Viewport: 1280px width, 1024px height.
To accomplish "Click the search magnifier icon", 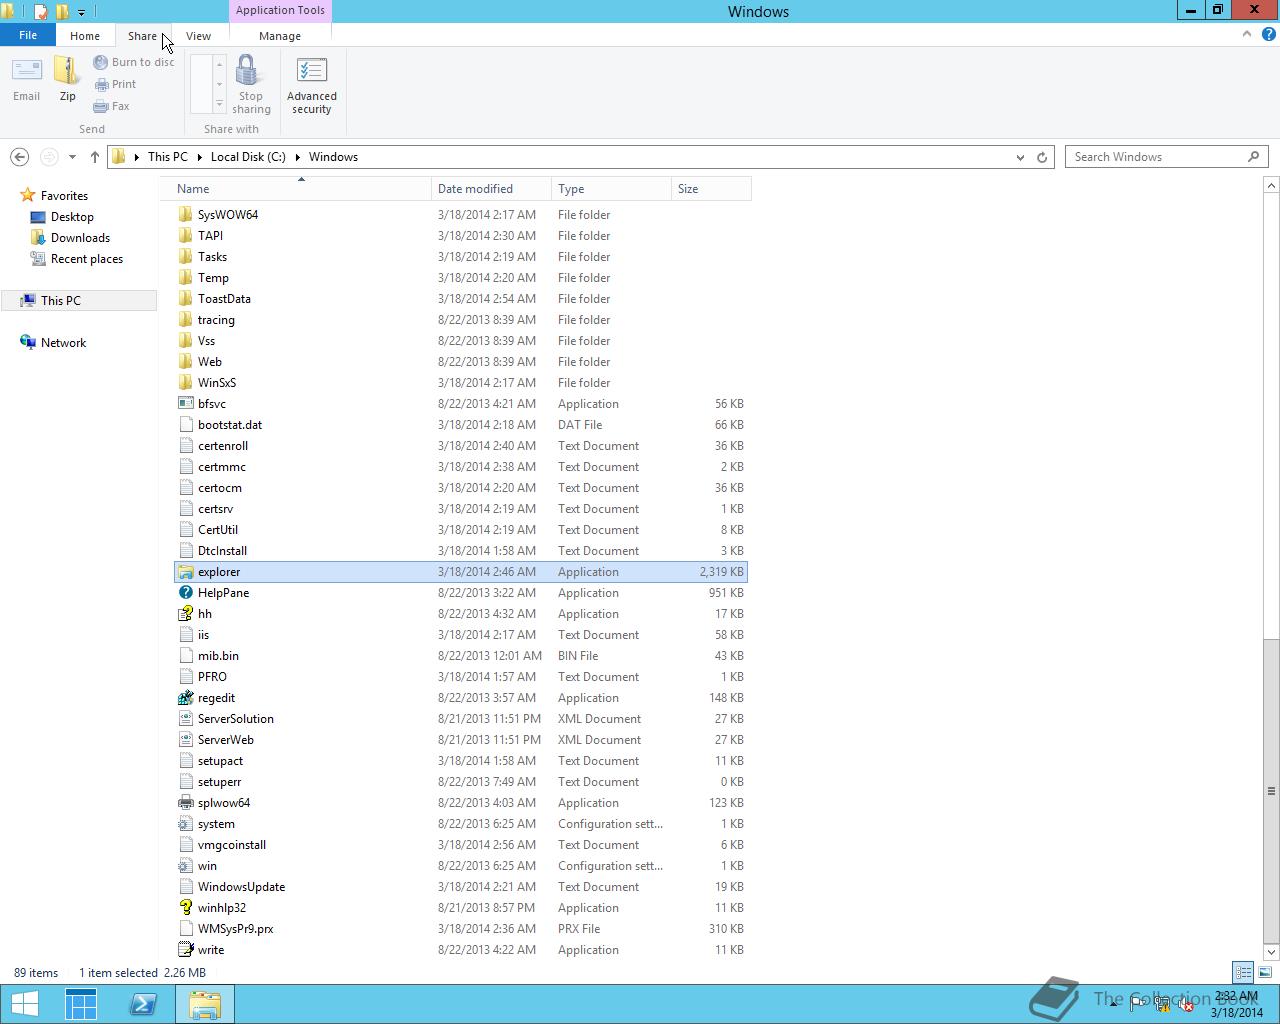I will click(1253, 157).
